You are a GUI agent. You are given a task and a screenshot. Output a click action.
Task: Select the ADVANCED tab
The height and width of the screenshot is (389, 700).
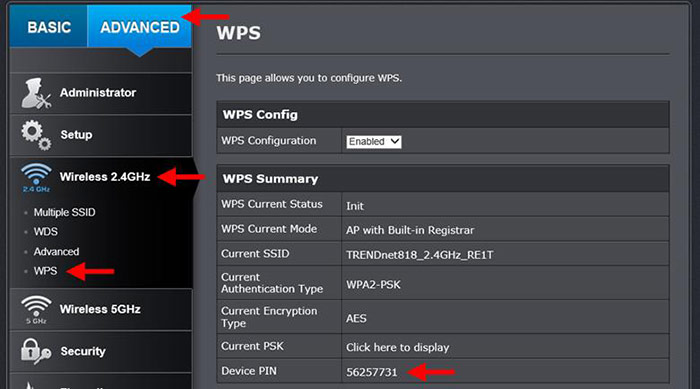140,27
